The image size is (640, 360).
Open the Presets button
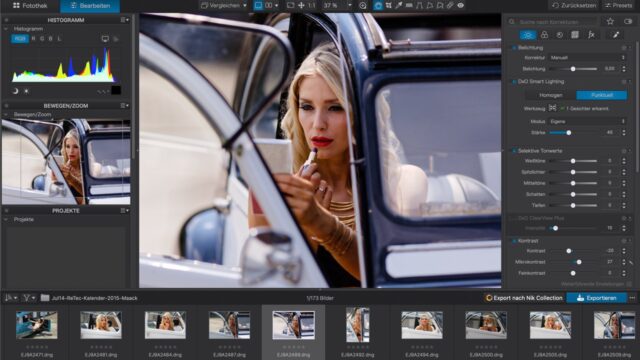[618, 6]
